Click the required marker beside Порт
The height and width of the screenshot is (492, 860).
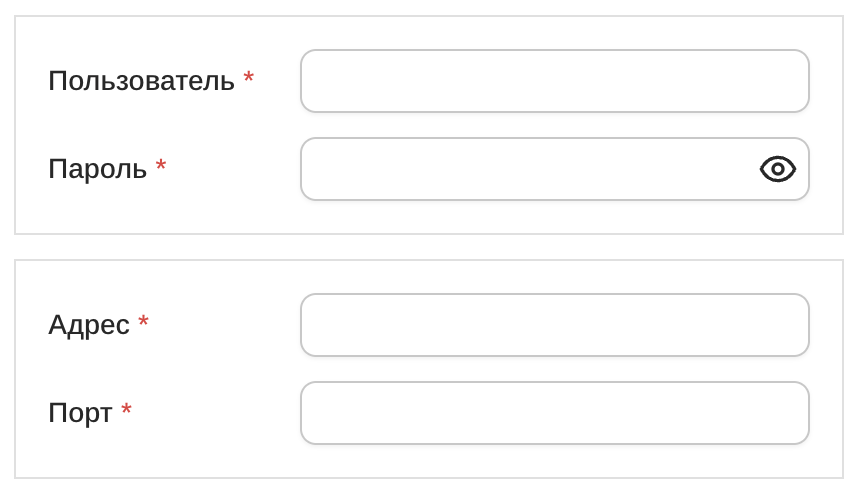pos(127,410)
